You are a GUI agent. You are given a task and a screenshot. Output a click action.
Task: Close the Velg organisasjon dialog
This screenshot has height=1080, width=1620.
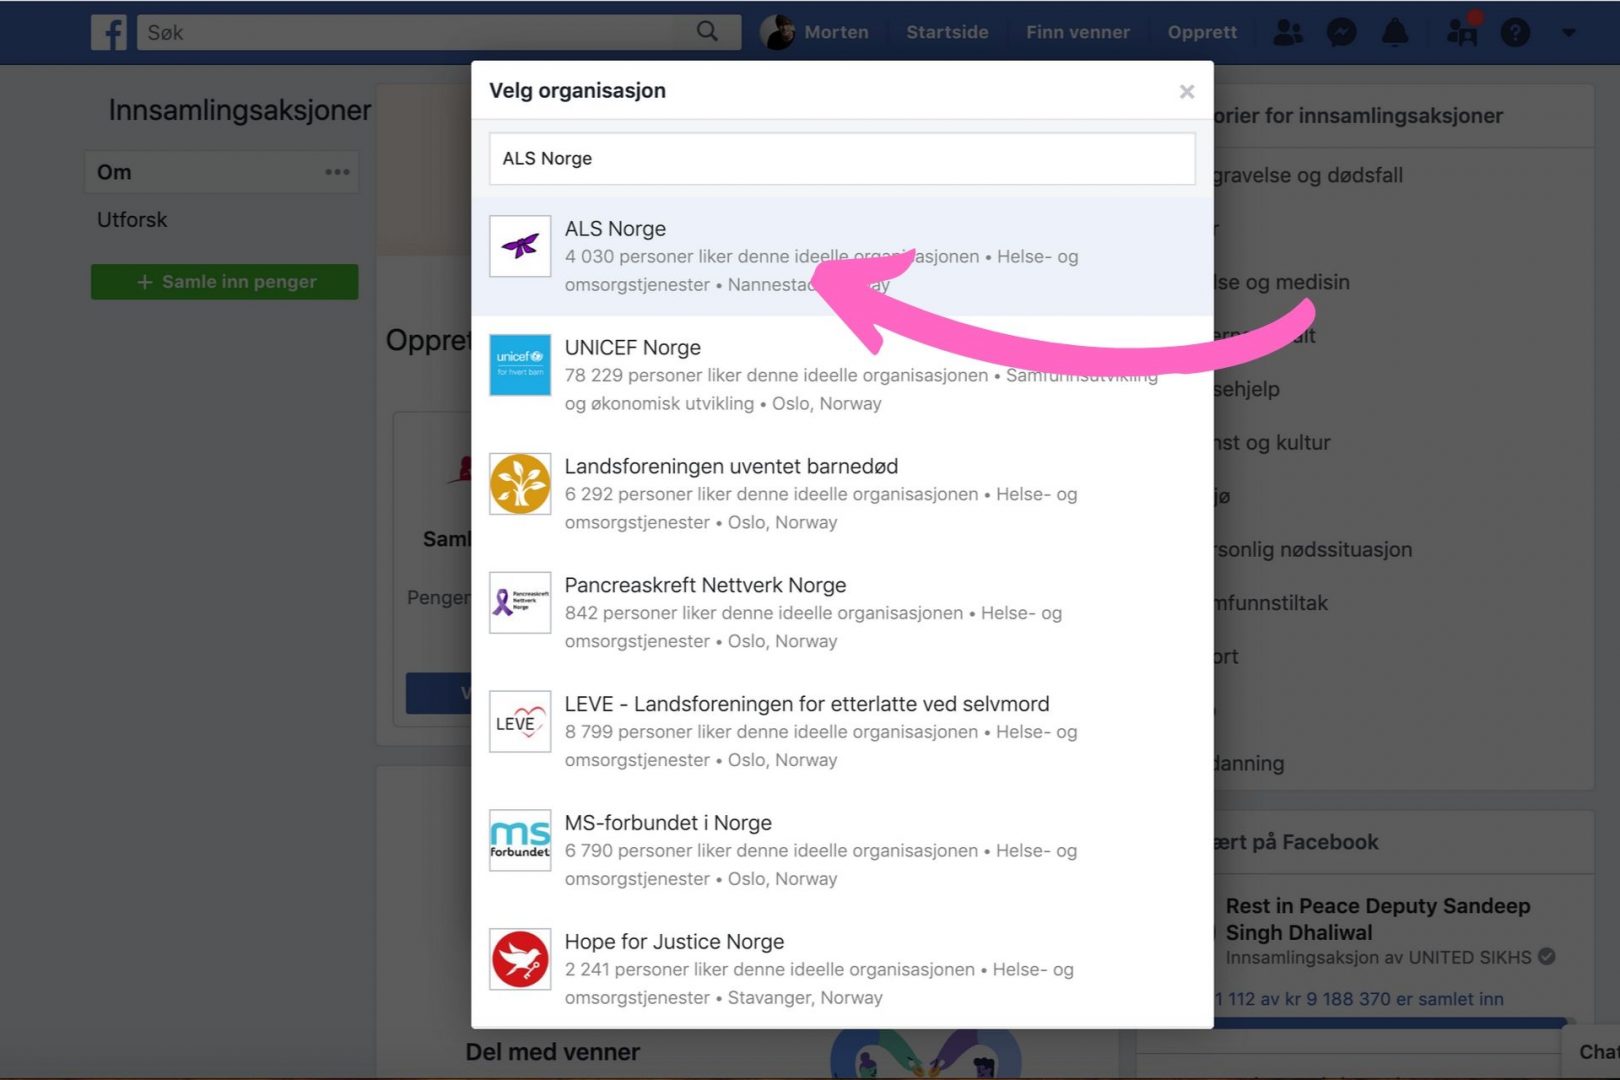point(1186,91)
